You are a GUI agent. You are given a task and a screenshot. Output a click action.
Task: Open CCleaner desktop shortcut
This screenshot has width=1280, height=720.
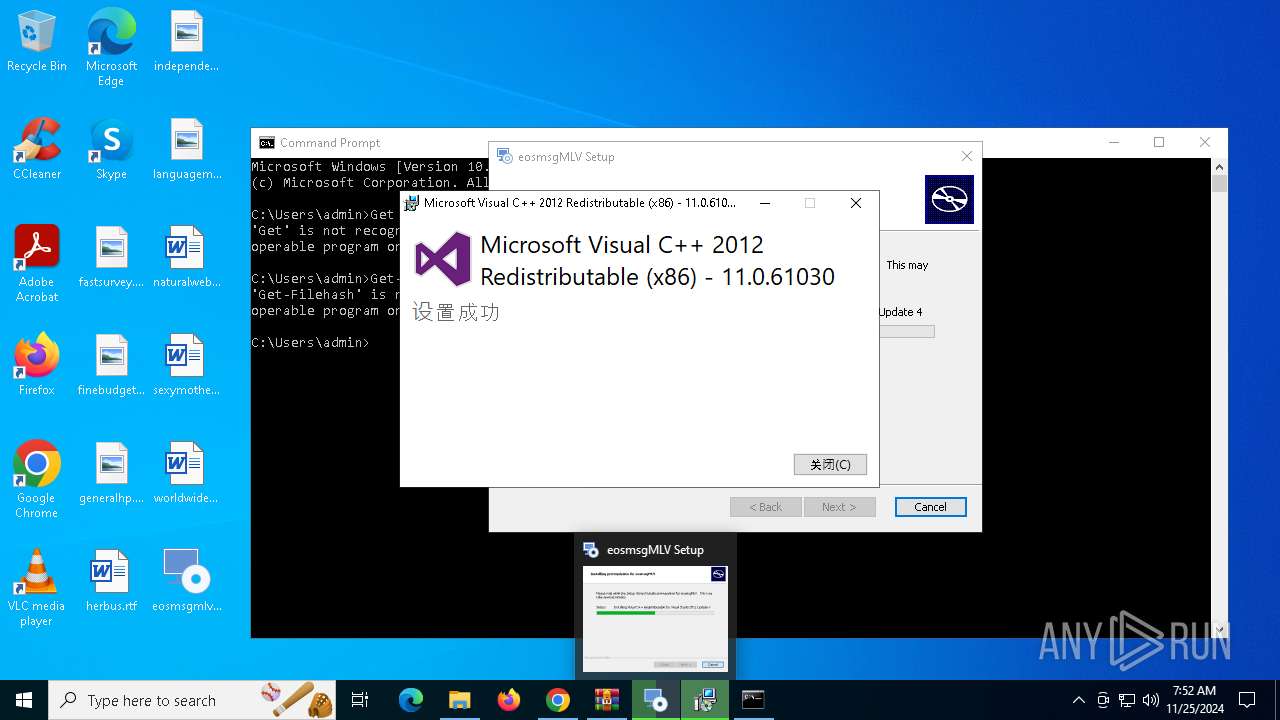click(37, 149)
